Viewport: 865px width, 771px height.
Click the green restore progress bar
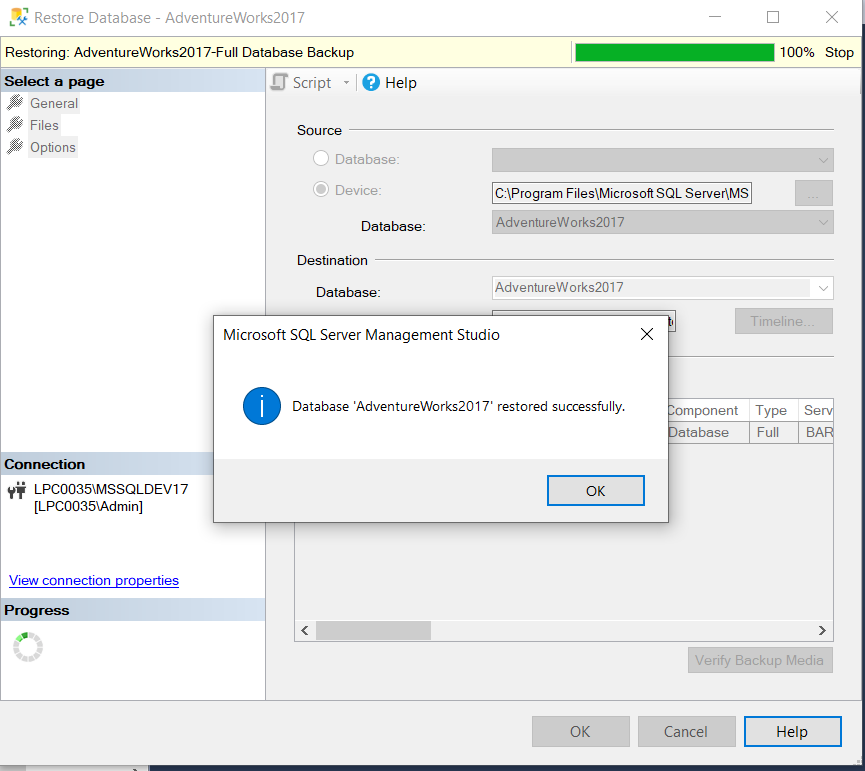(x=674, y=52)
